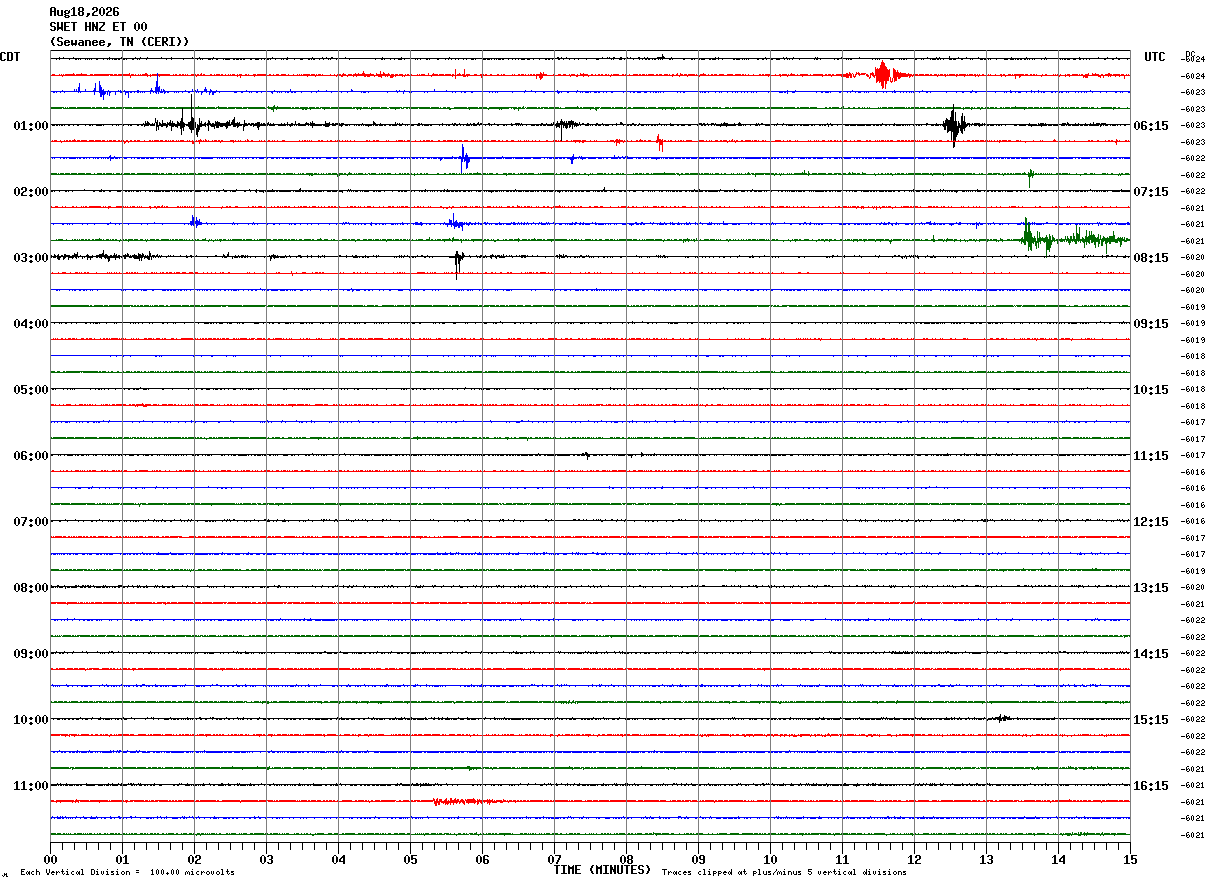The width and height of the screenshot is (1210, 886).
Task: Select the SWET HNZ ET 00 station header
Action: click(x=98, y=27)
